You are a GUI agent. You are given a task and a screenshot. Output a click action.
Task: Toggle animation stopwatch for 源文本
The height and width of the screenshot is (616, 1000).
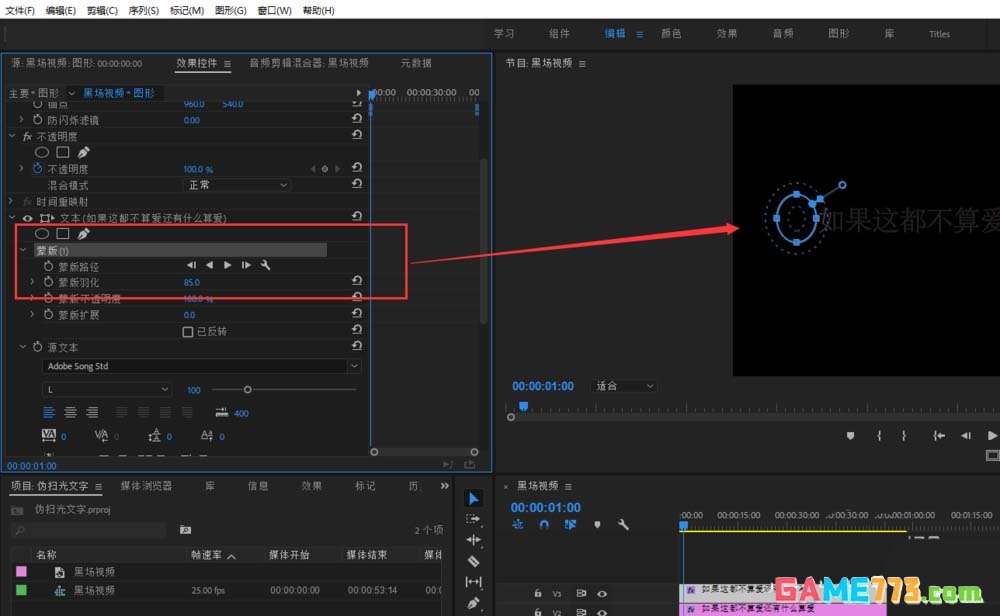(38, 347)
